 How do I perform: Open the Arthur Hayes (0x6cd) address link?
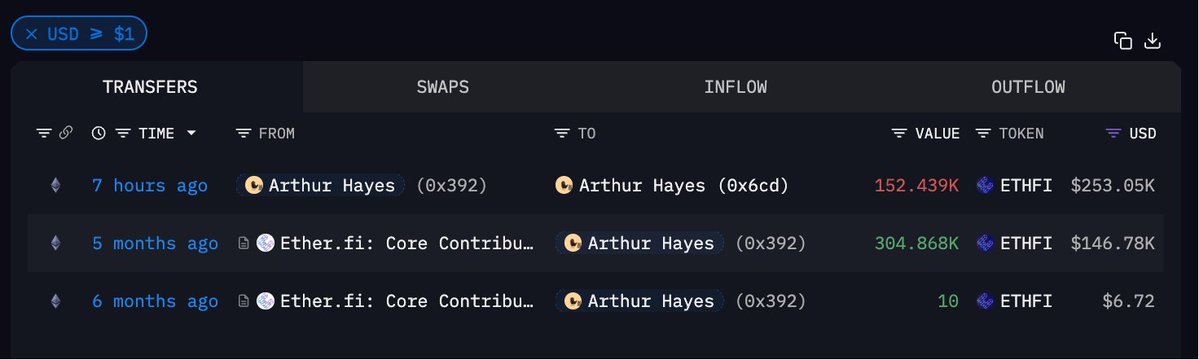coord(673,185)
